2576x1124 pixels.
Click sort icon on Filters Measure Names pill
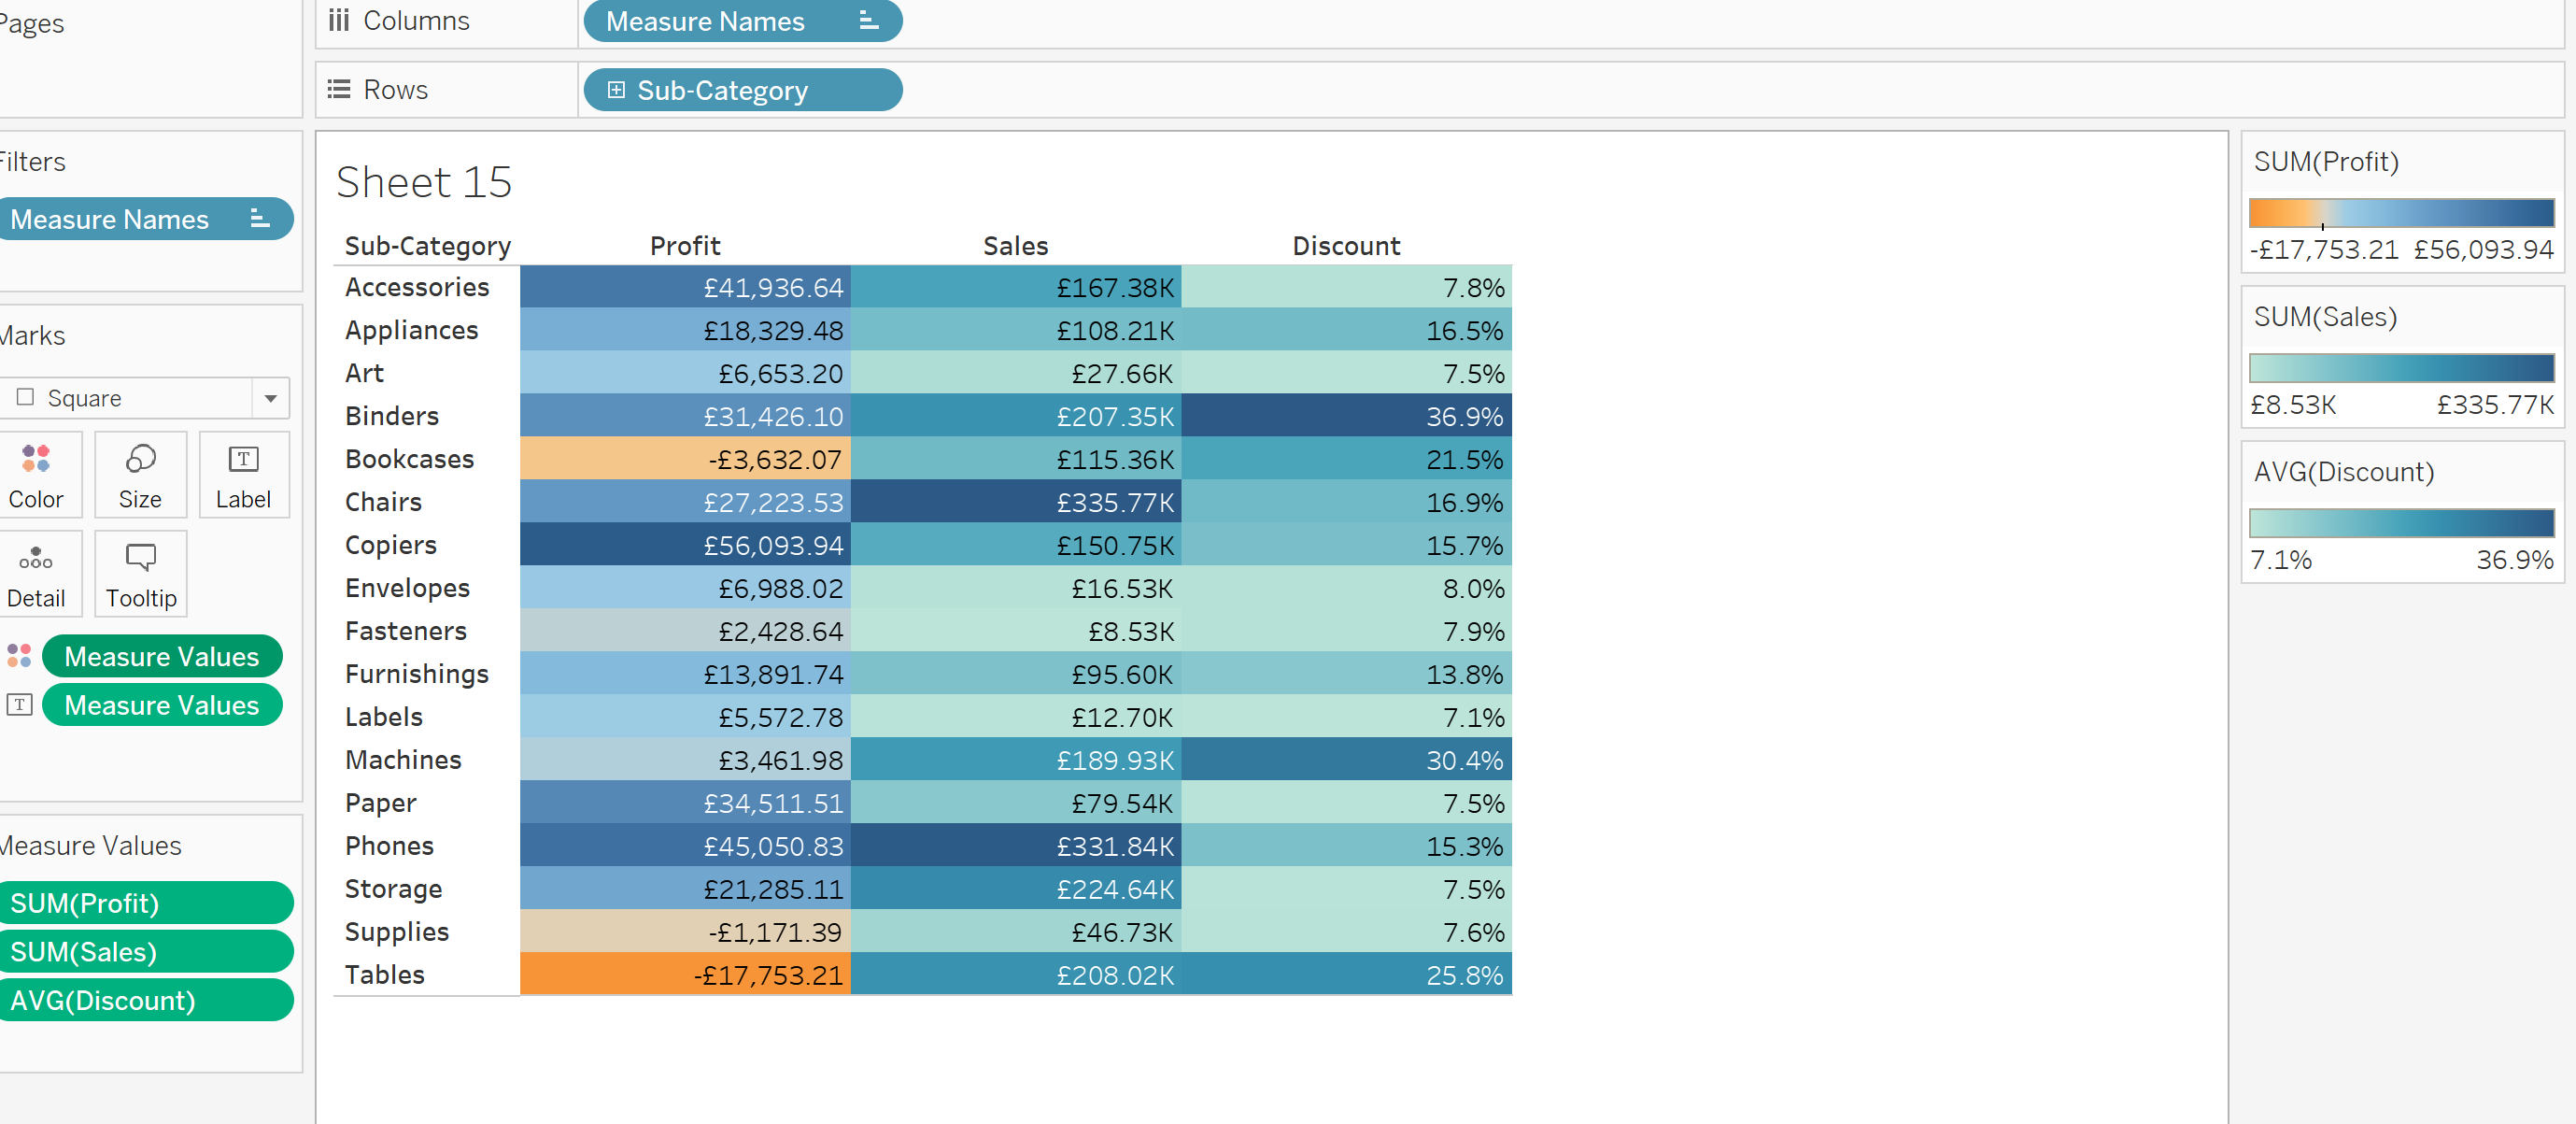pos(259,219)
